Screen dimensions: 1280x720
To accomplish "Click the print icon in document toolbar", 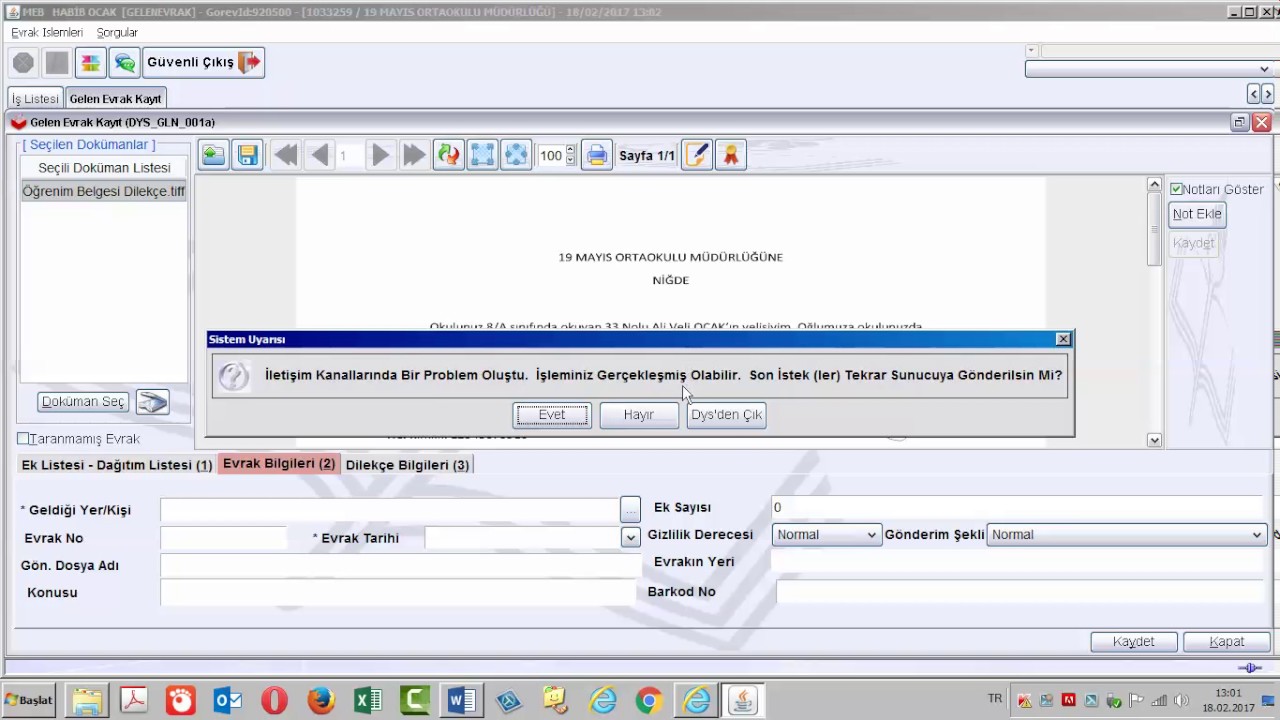I will tap(596, 155).
